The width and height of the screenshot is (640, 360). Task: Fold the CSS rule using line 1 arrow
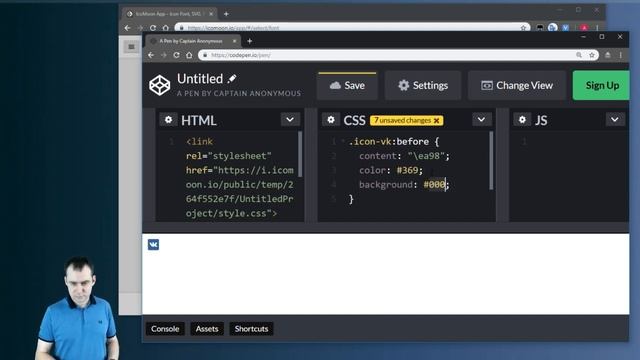coord(343,141)
